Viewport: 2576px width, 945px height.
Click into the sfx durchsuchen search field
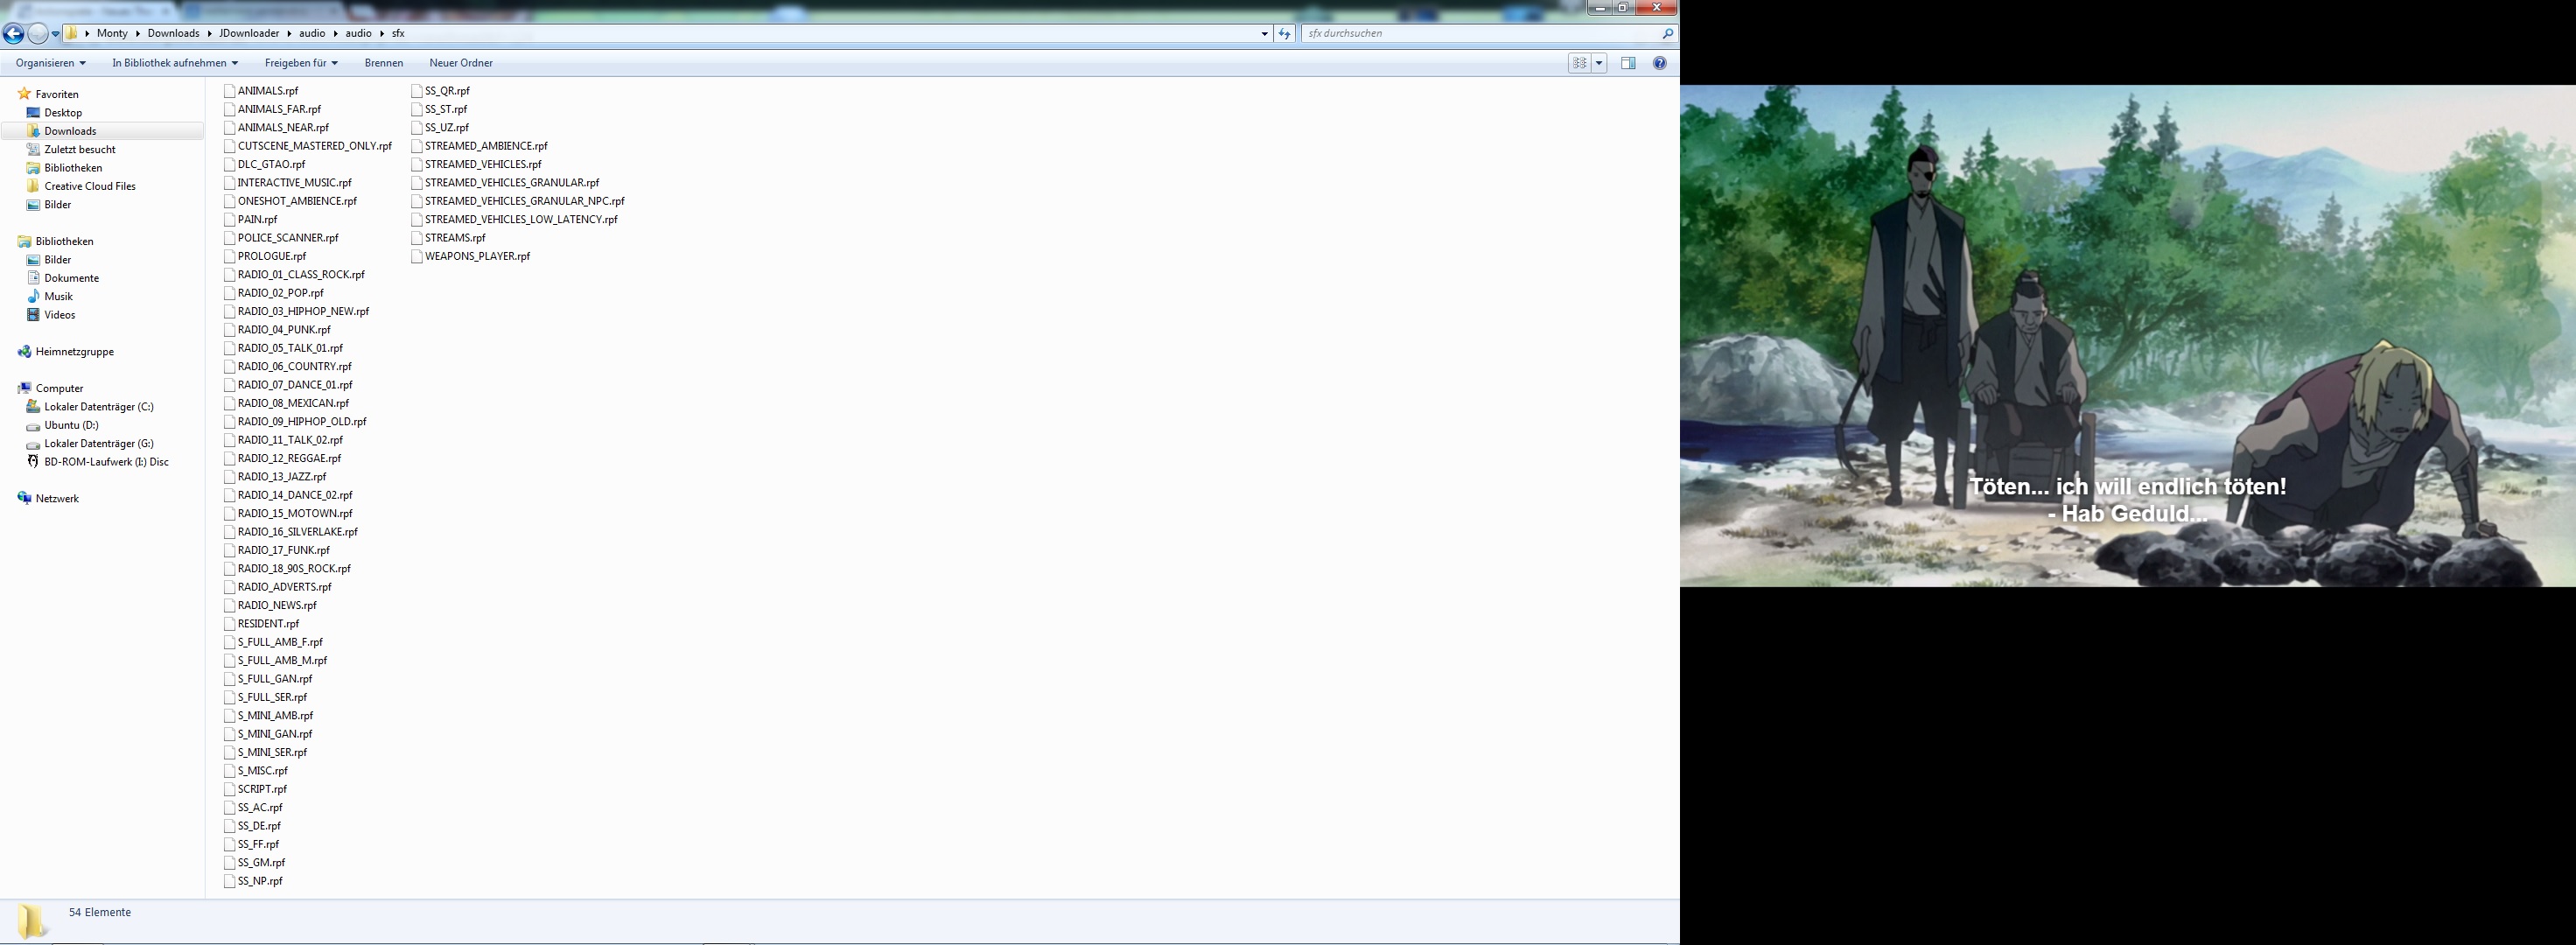pos(1480,33)
